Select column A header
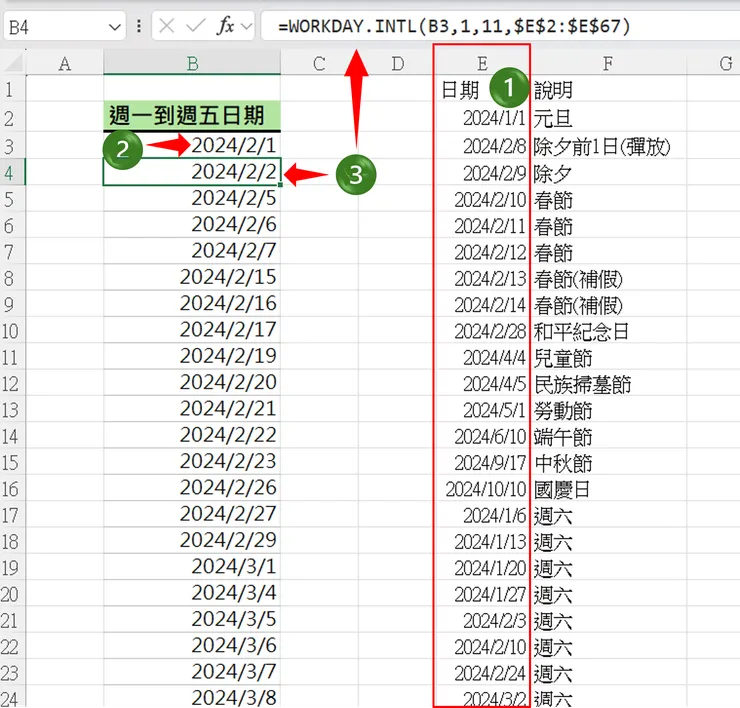This screenshot has height=708, width=740. tap(65, 63)
